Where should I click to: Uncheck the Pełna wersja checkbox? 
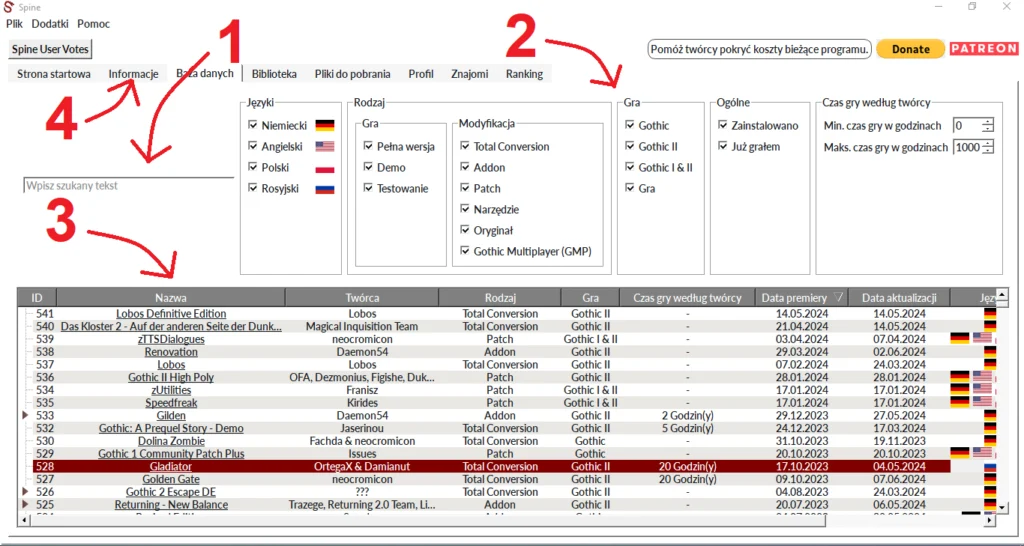click(368, 146)
